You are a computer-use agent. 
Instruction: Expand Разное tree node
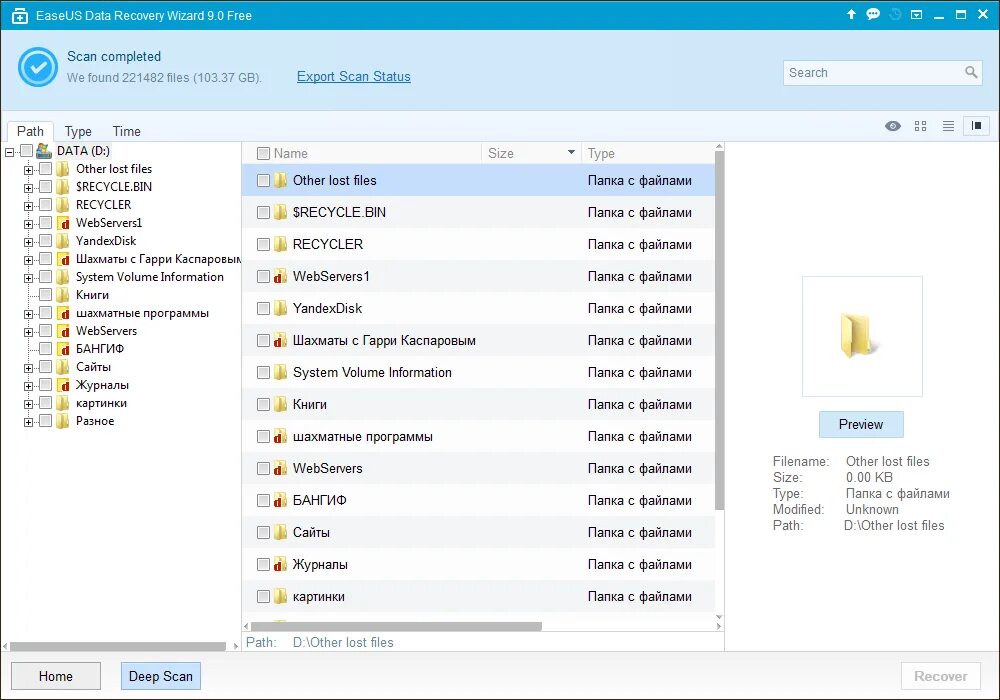click(28, 422)
